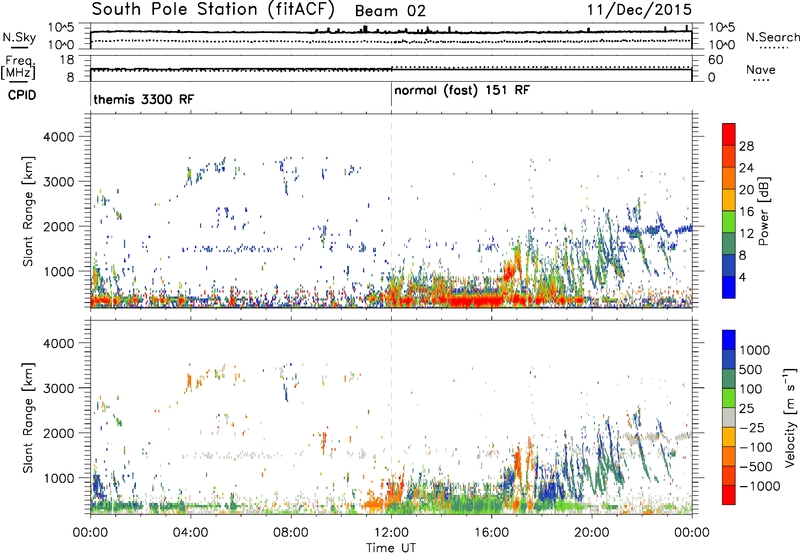Click the 'Freq. [MHz]' axis label
This screenshot has width=800, height=554.
point(18,68)
